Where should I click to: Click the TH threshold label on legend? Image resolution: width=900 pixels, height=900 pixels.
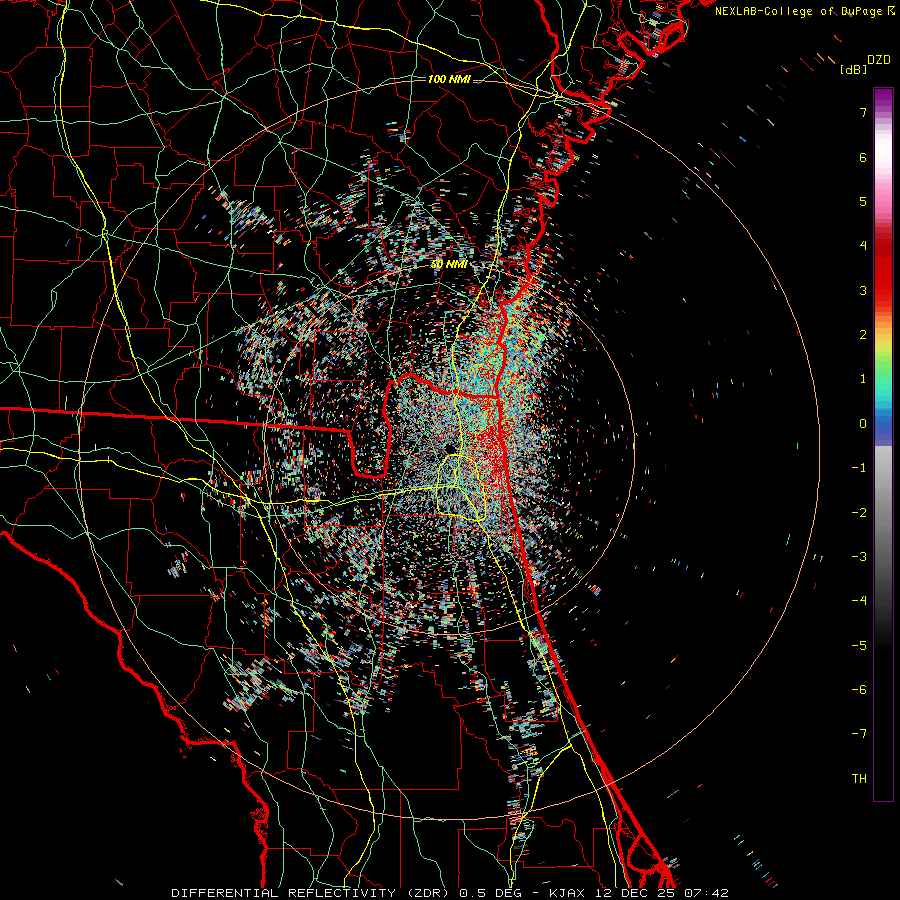click(859, 779)
